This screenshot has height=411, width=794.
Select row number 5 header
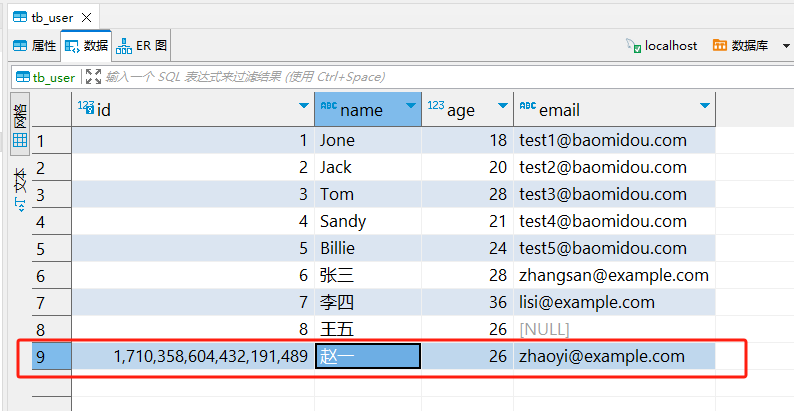click(x=52, y=249)
